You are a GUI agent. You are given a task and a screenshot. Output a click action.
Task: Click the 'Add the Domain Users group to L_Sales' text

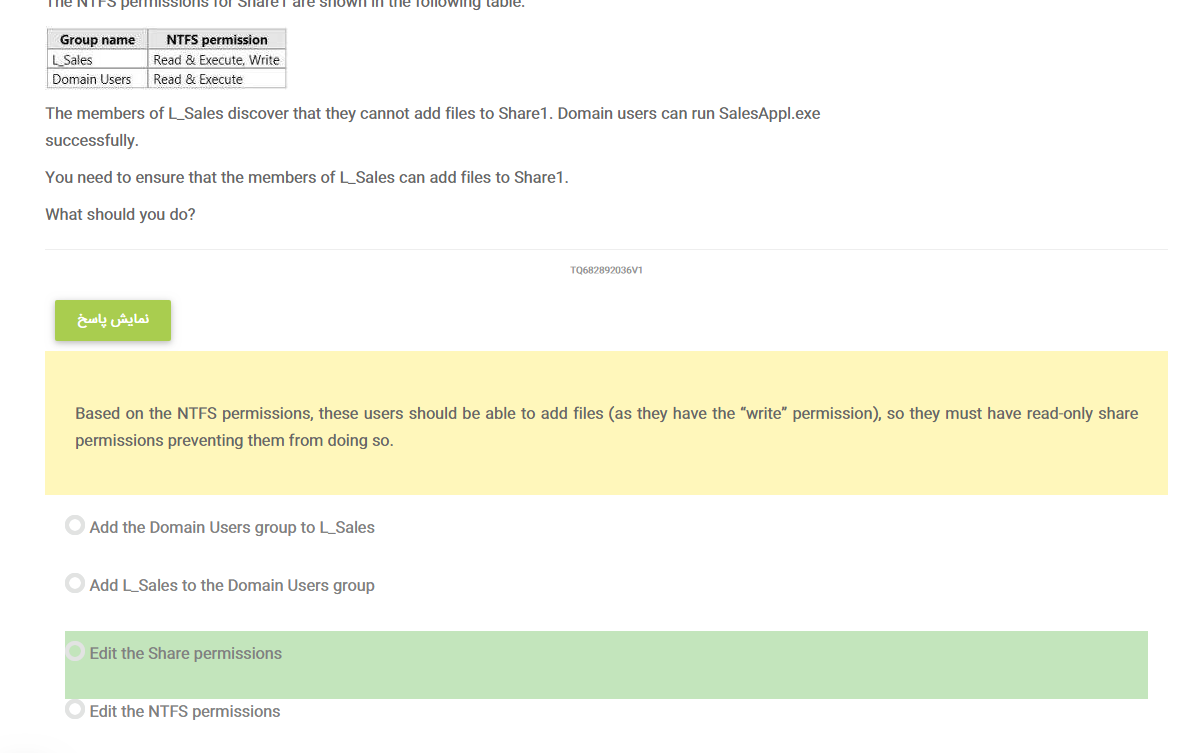pos(232,527)
